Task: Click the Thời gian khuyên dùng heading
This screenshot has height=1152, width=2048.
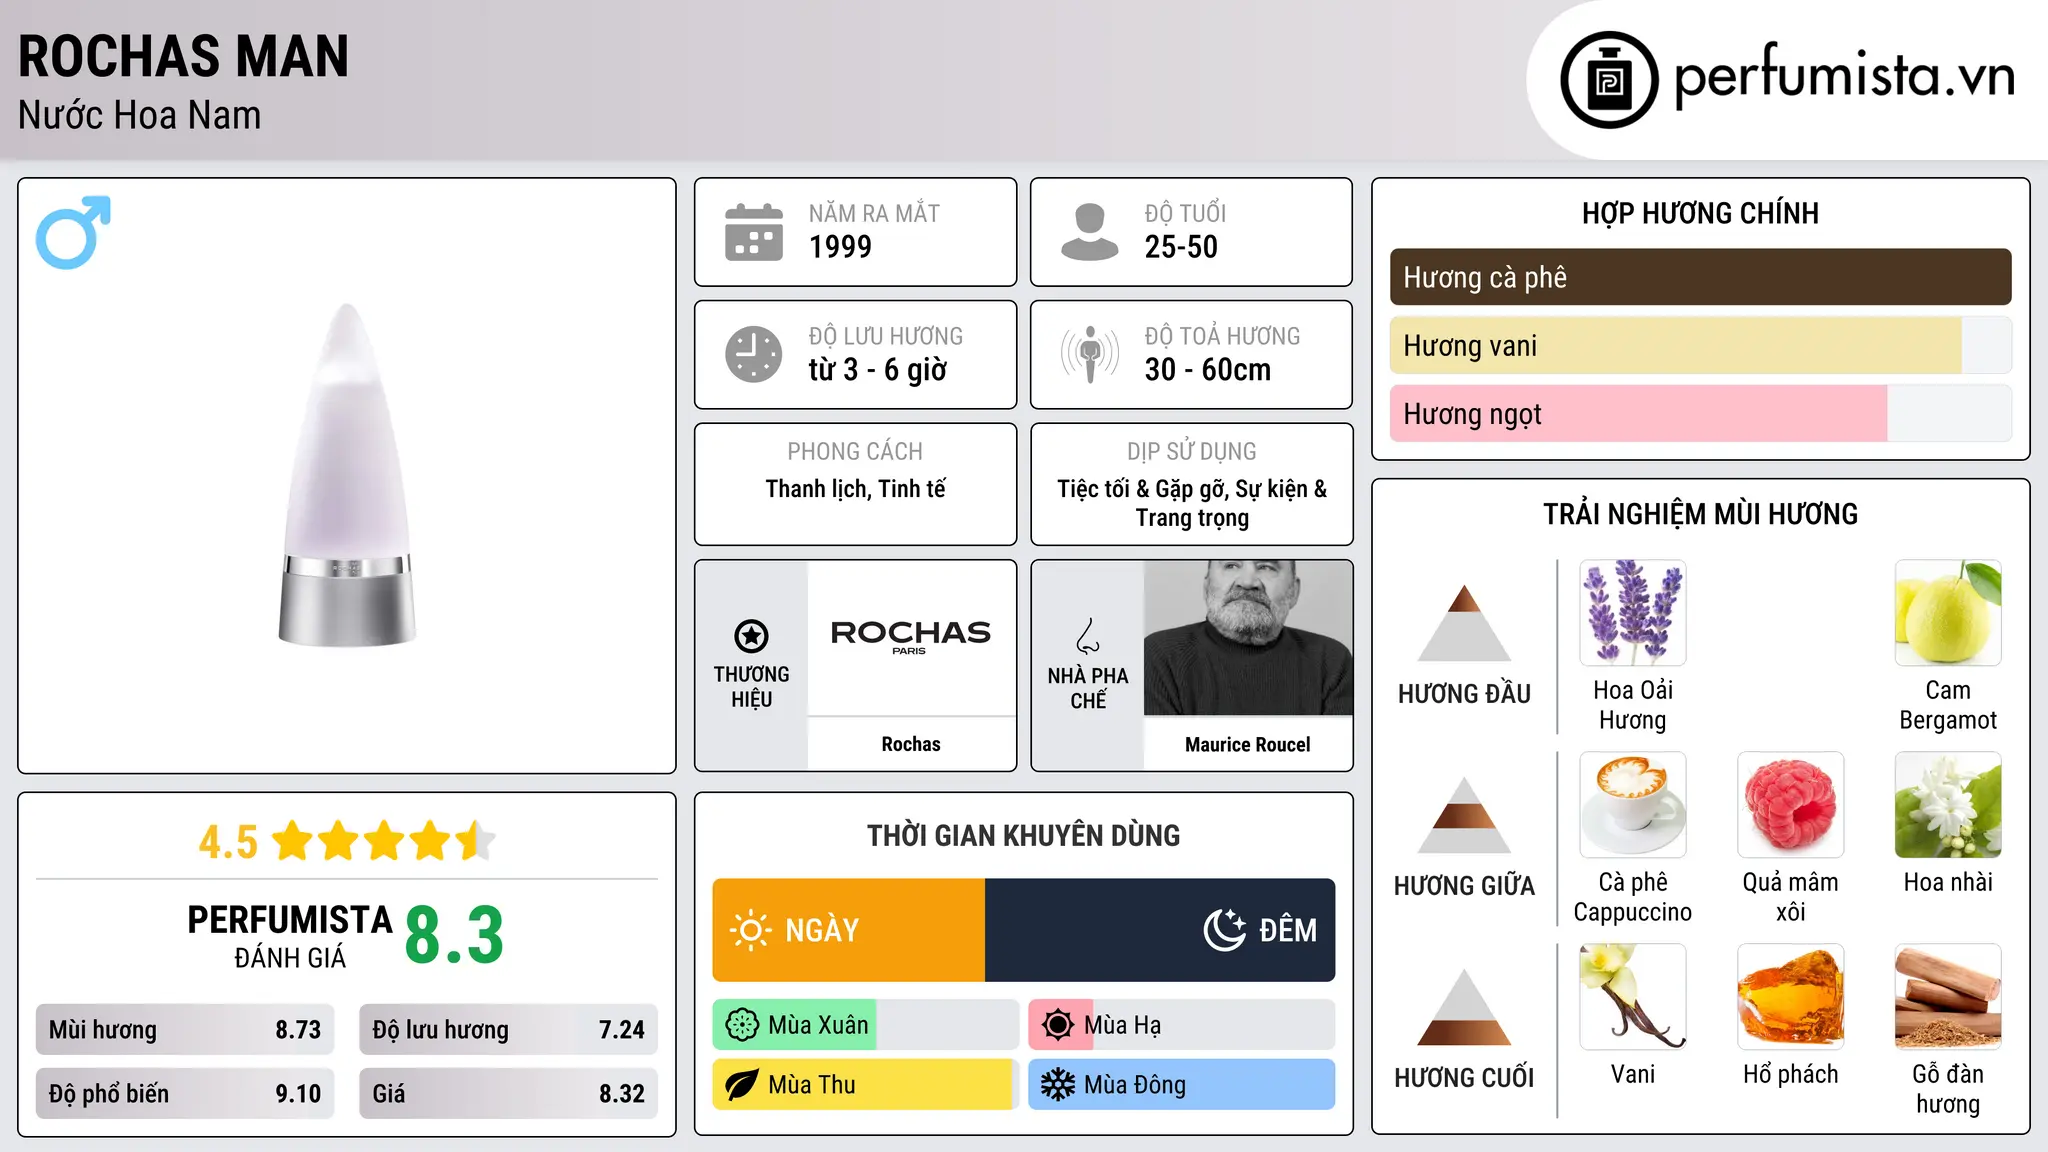Action: pos(1024,835)
